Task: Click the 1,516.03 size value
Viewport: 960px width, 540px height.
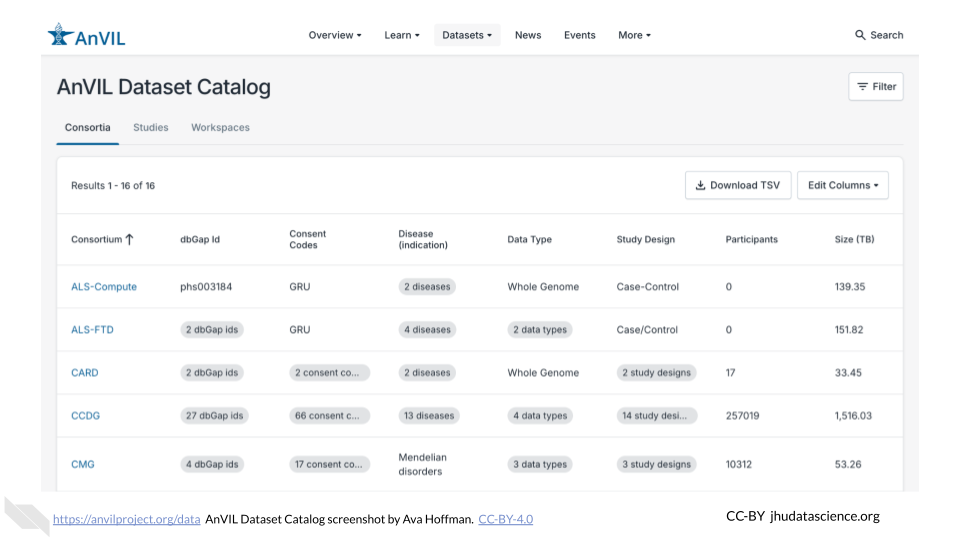Action: 853,415
